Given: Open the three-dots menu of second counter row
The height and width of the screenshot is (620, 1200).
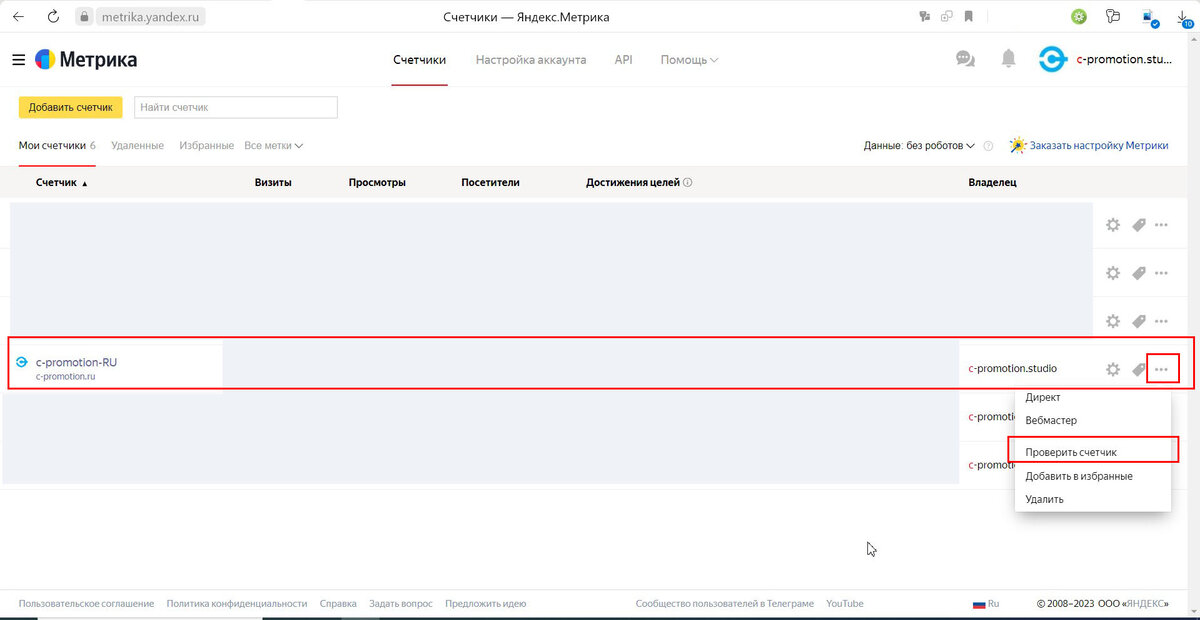Looking at the screenshot, I should (x=1161, y=273).
